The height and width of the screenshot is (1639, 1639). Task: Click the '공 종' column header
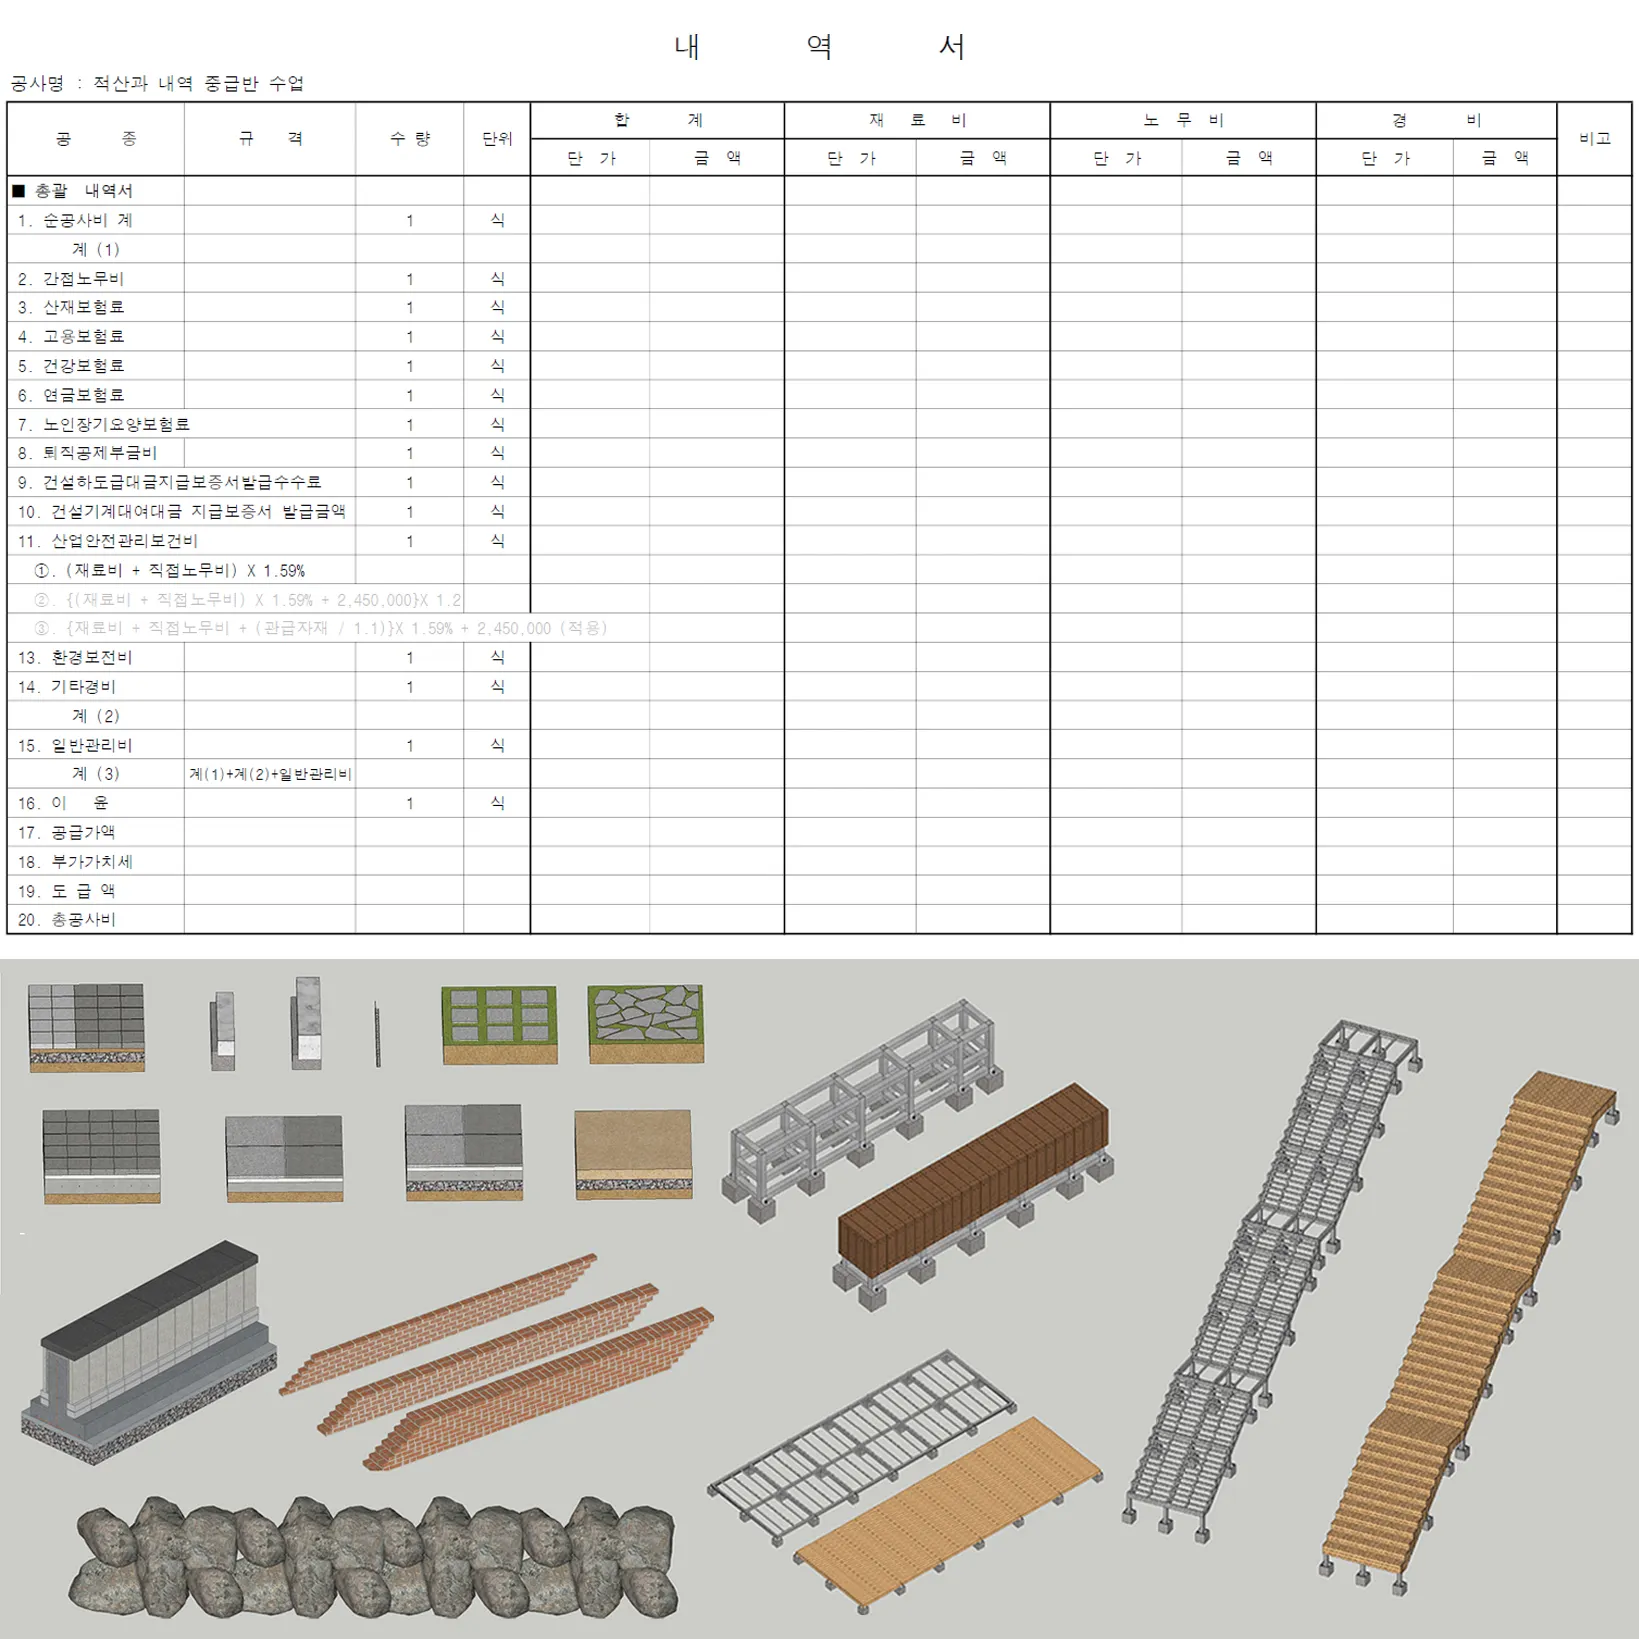click(96, 139)
